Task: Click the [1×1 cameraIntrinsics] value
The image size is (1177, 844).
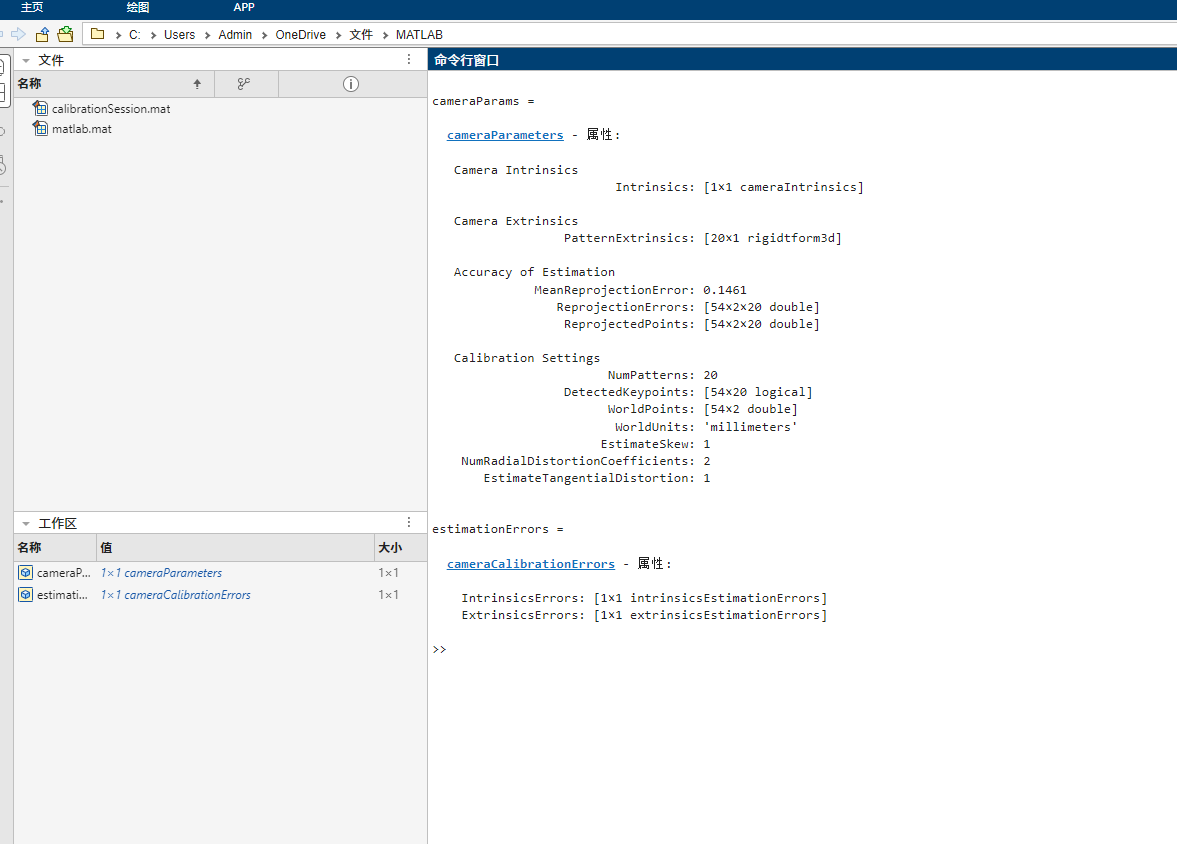Action: pyautogui.click(x=784, y=187)
